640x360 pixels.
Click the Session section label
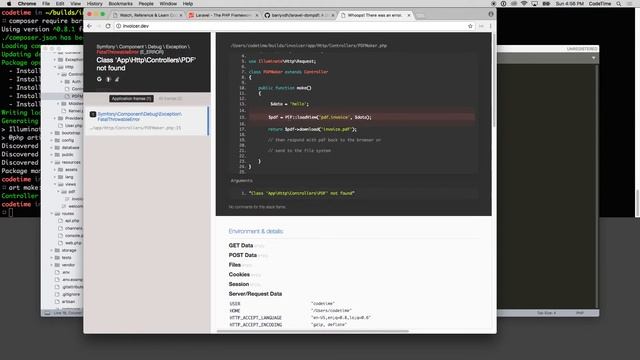click(x=239, y=284)
